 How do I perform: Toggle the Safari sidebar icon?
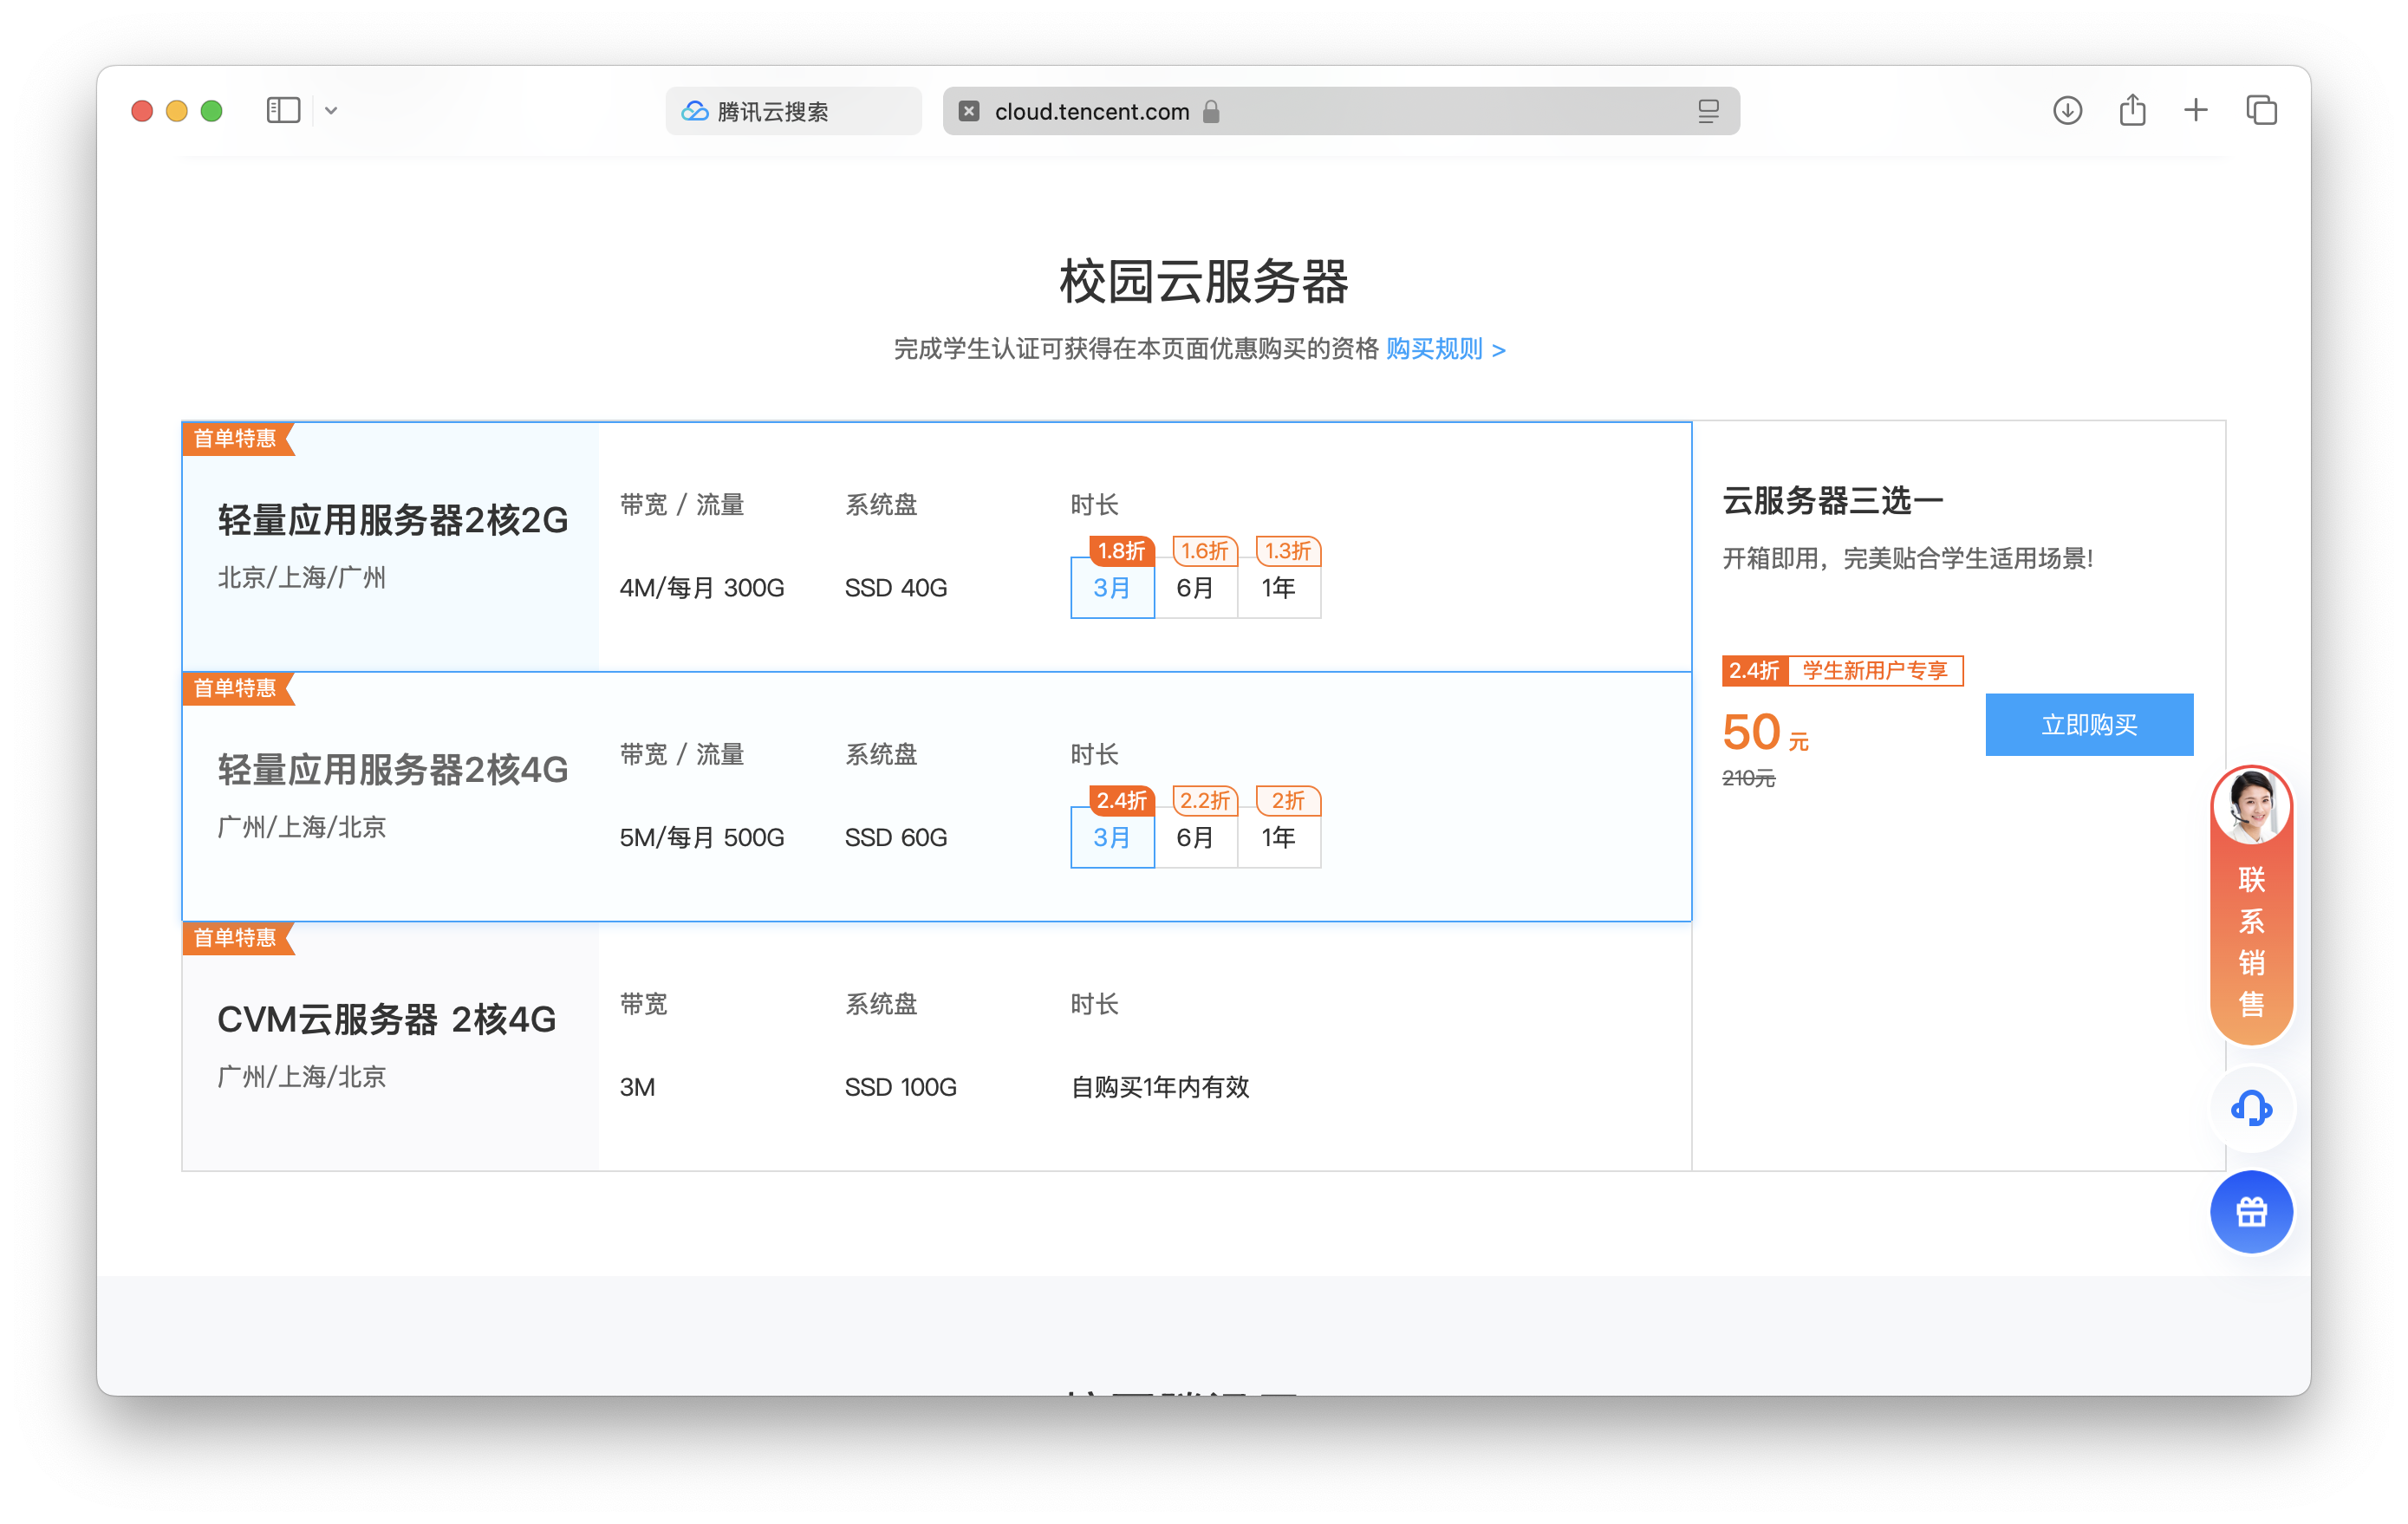pos(283,110)
